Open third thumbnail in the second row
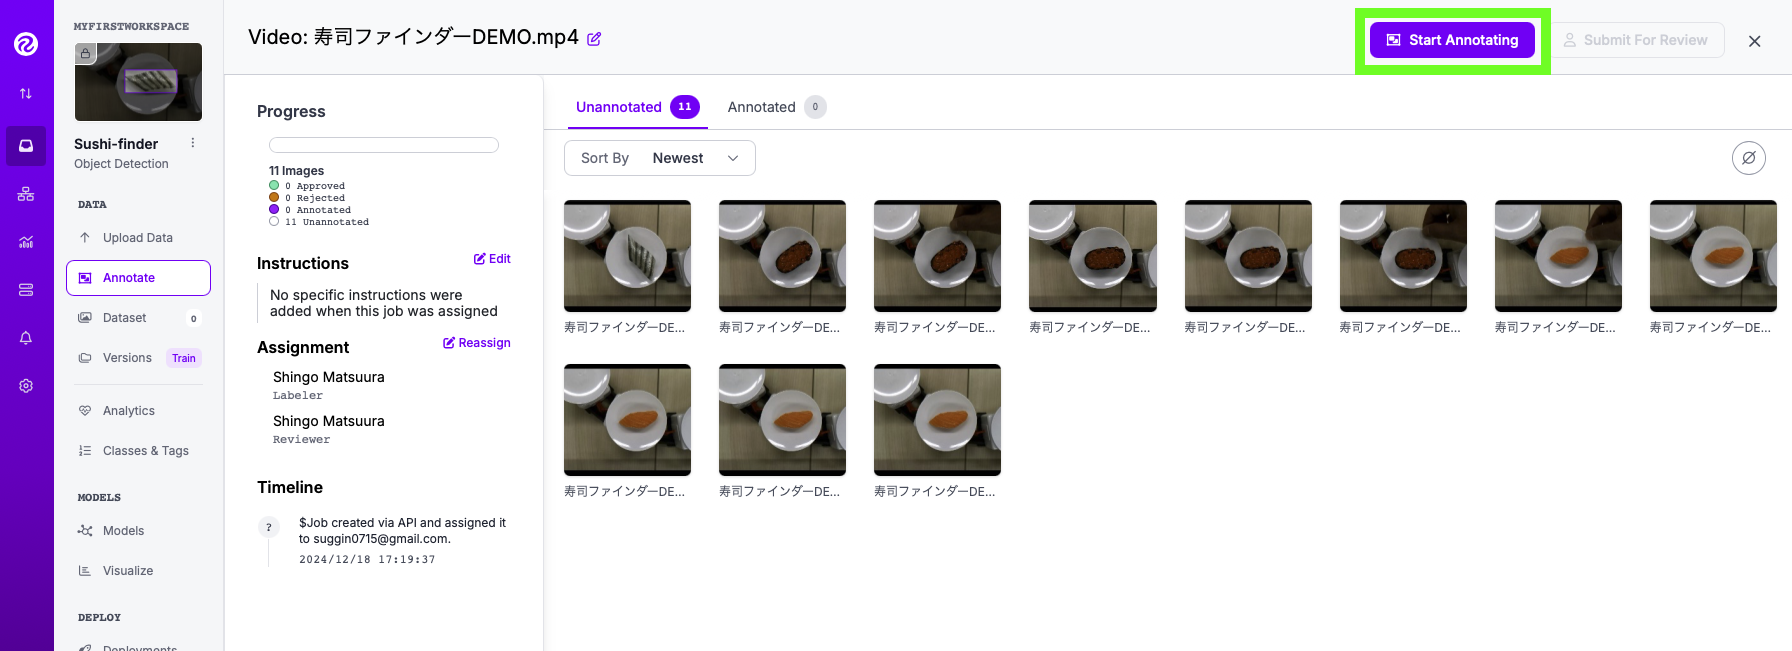The image size is (1792, 651). click(x=937, y=420)
